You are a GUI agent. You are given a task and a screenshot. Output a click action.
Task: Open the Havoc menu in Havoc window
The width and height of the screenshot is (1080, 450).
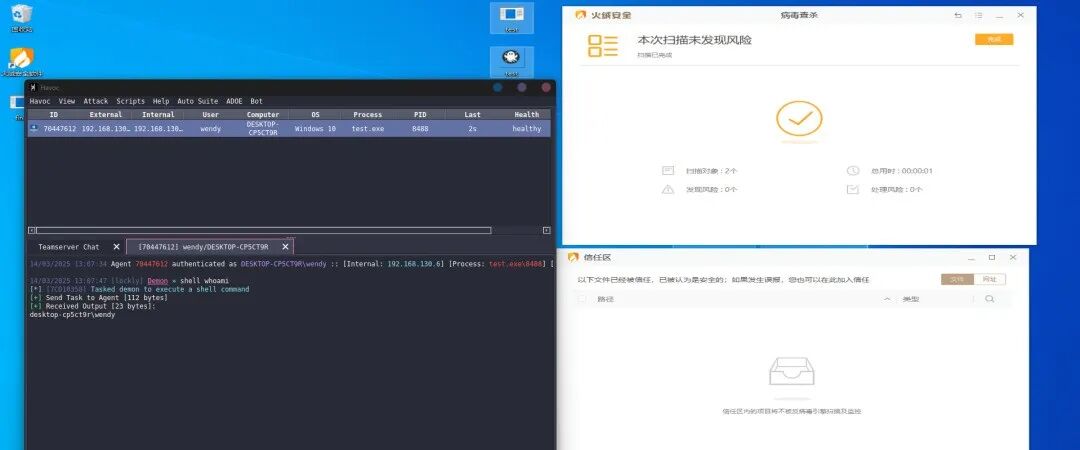click(x=40, y=101)
